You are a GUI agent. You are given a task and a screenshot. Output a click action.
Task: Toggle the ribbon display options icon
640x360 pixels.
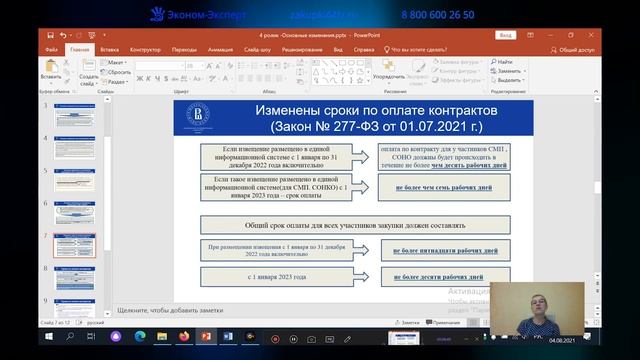[530, 36]
